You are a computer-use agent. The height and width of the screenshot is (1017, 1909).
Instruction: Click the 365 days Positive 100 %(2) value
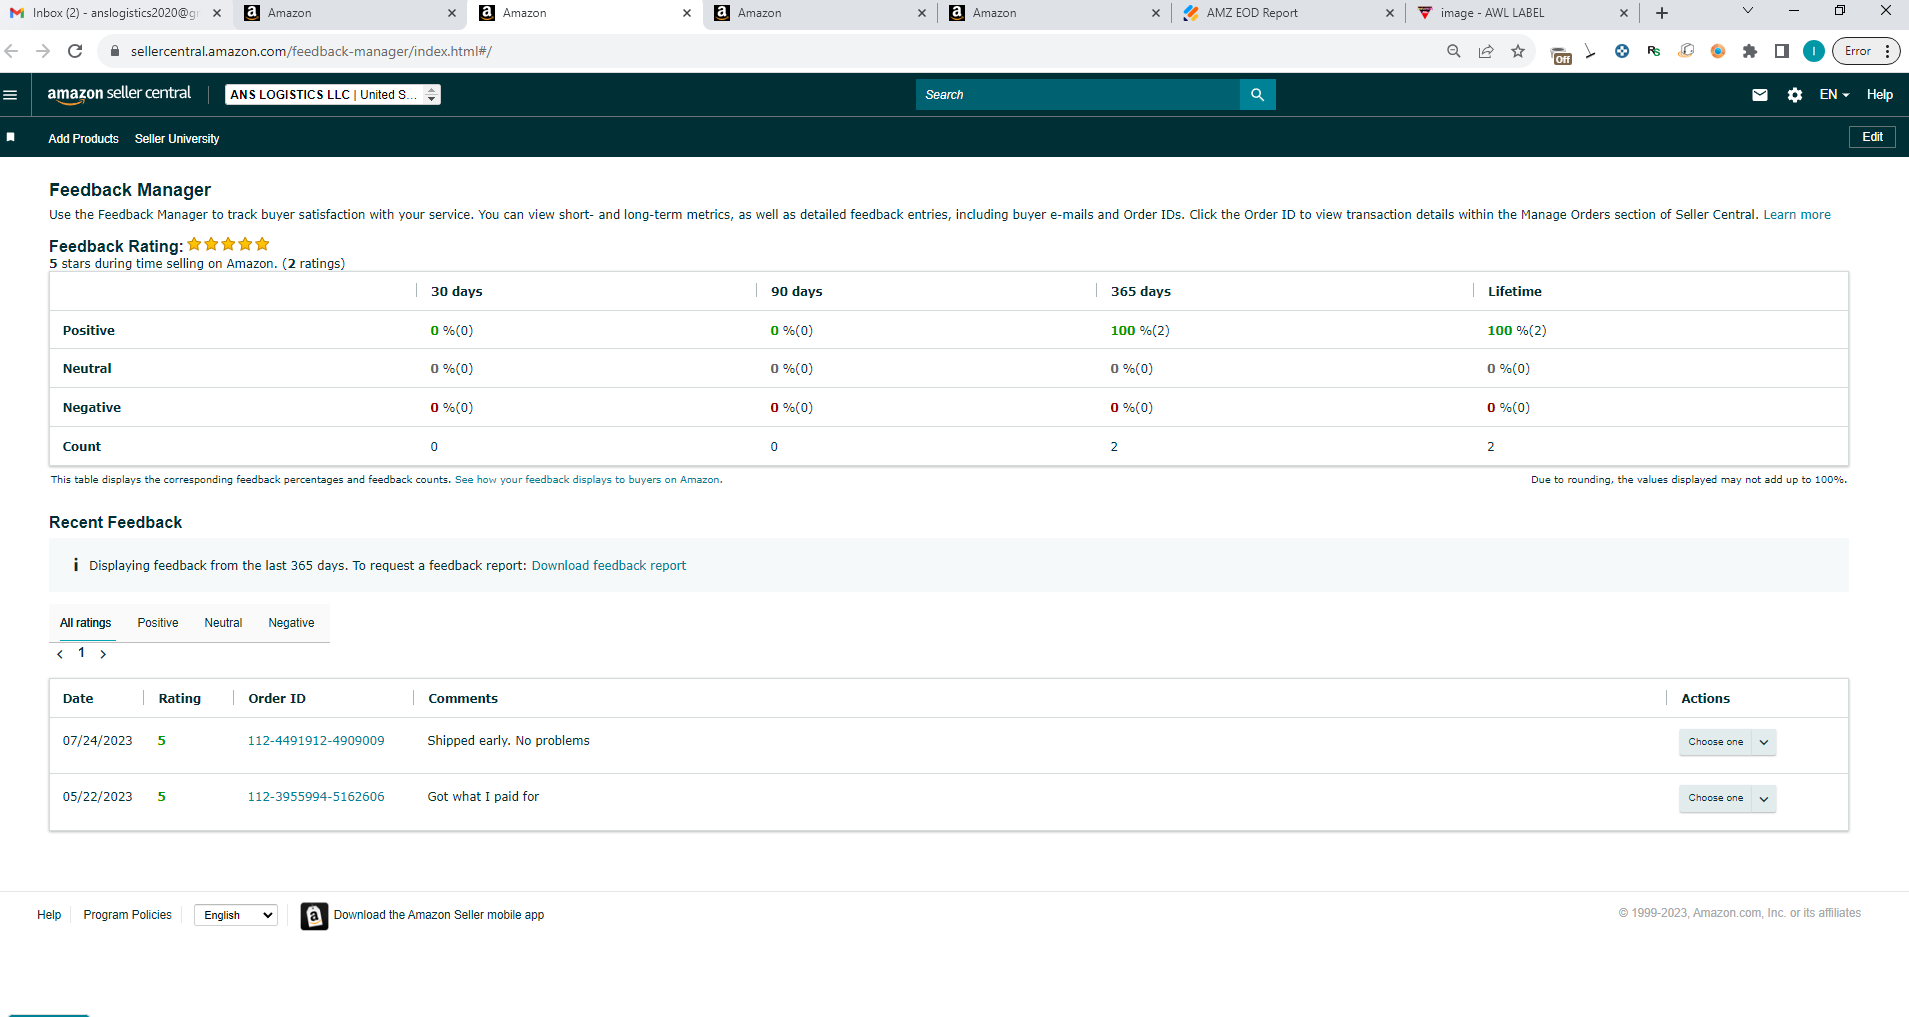point(1140,331)
